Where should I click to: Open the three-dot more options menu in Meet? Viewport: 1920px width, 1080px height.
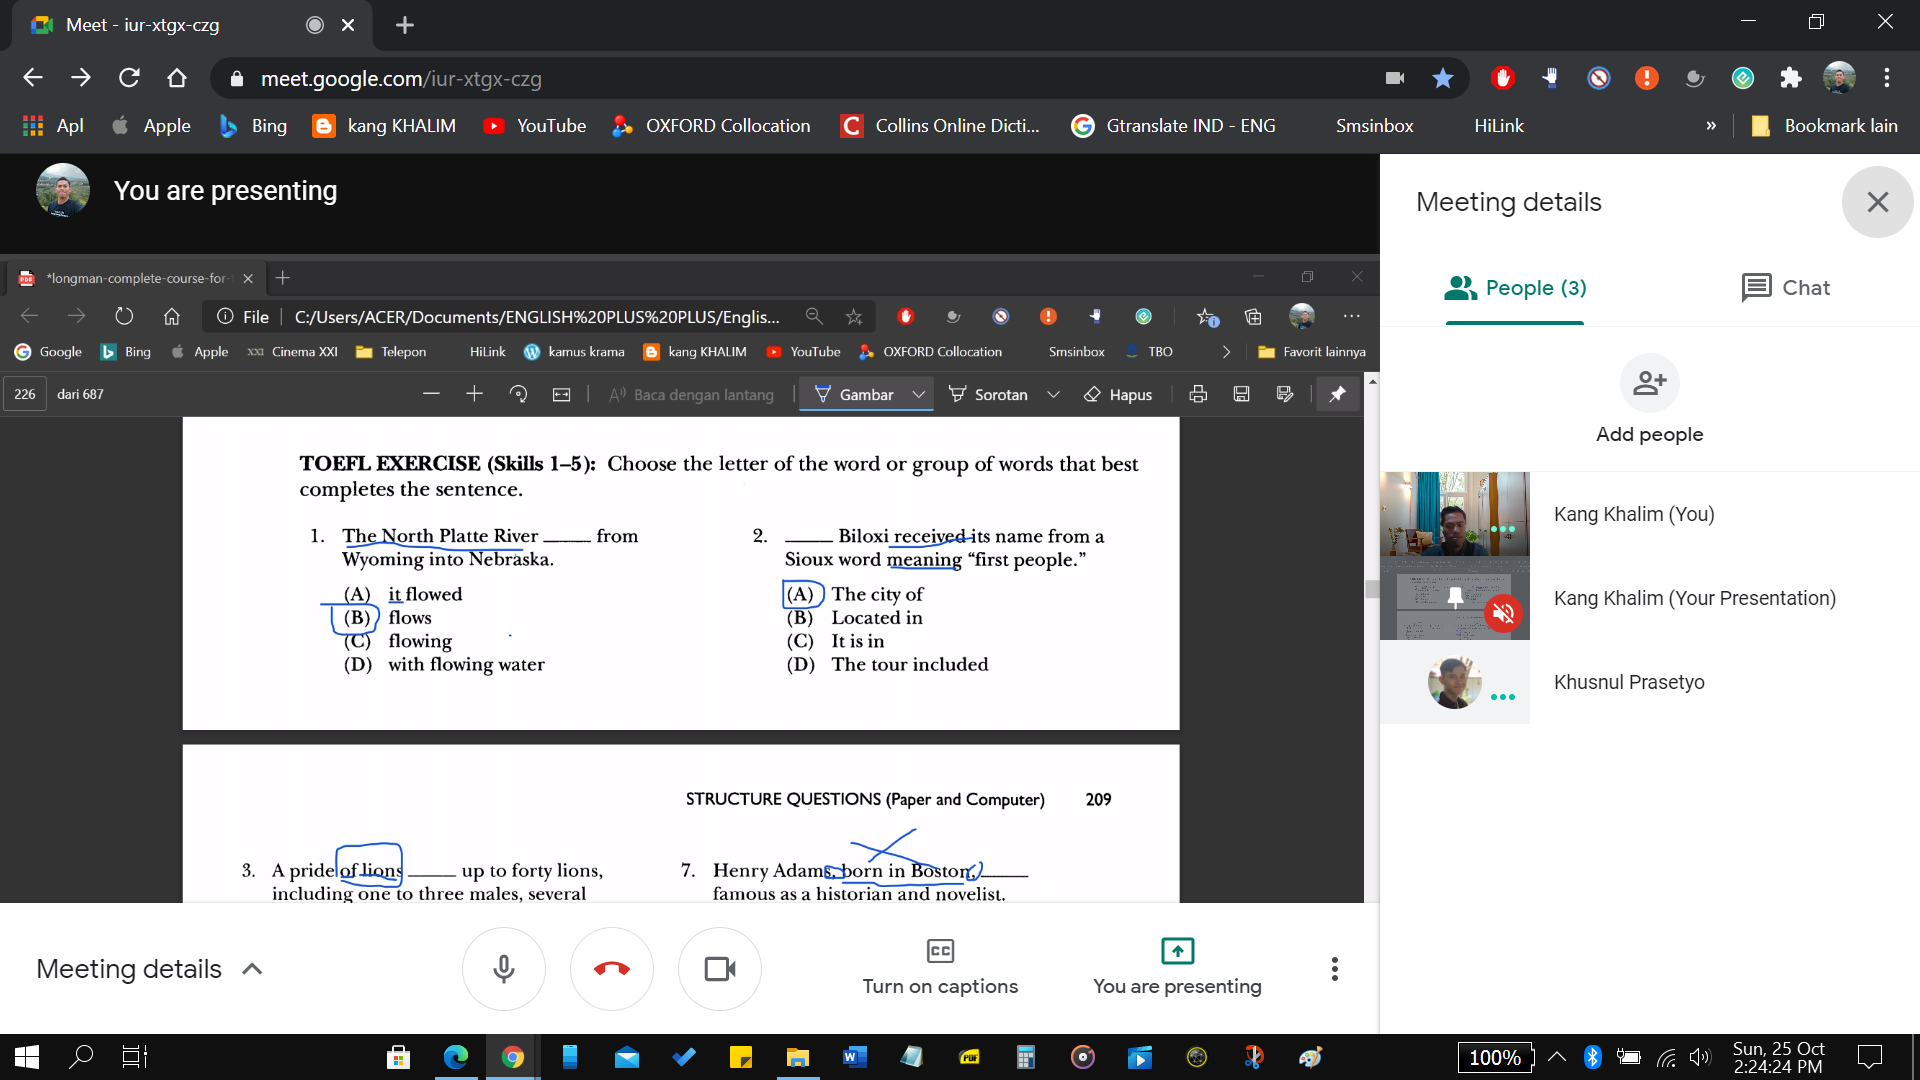1334,969
